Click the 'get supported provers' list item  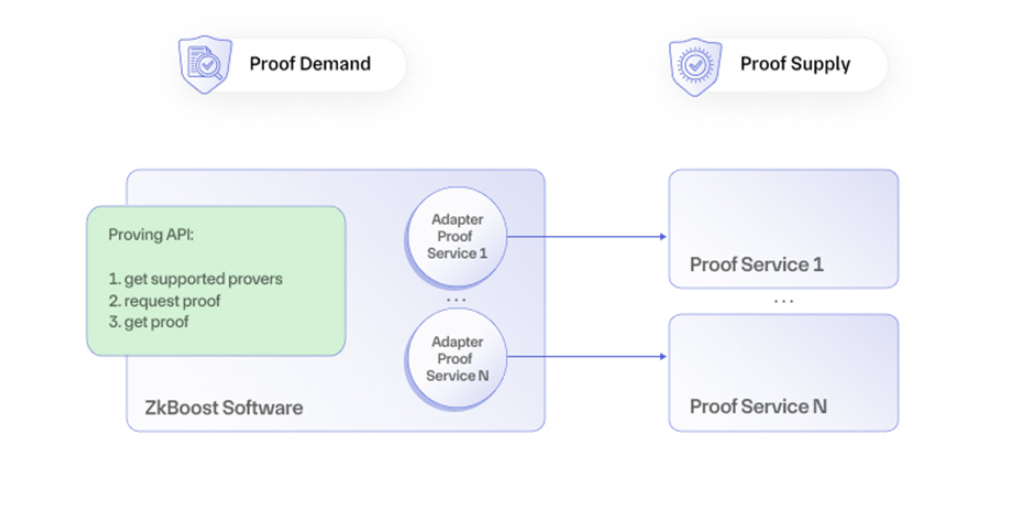point(195,279)
